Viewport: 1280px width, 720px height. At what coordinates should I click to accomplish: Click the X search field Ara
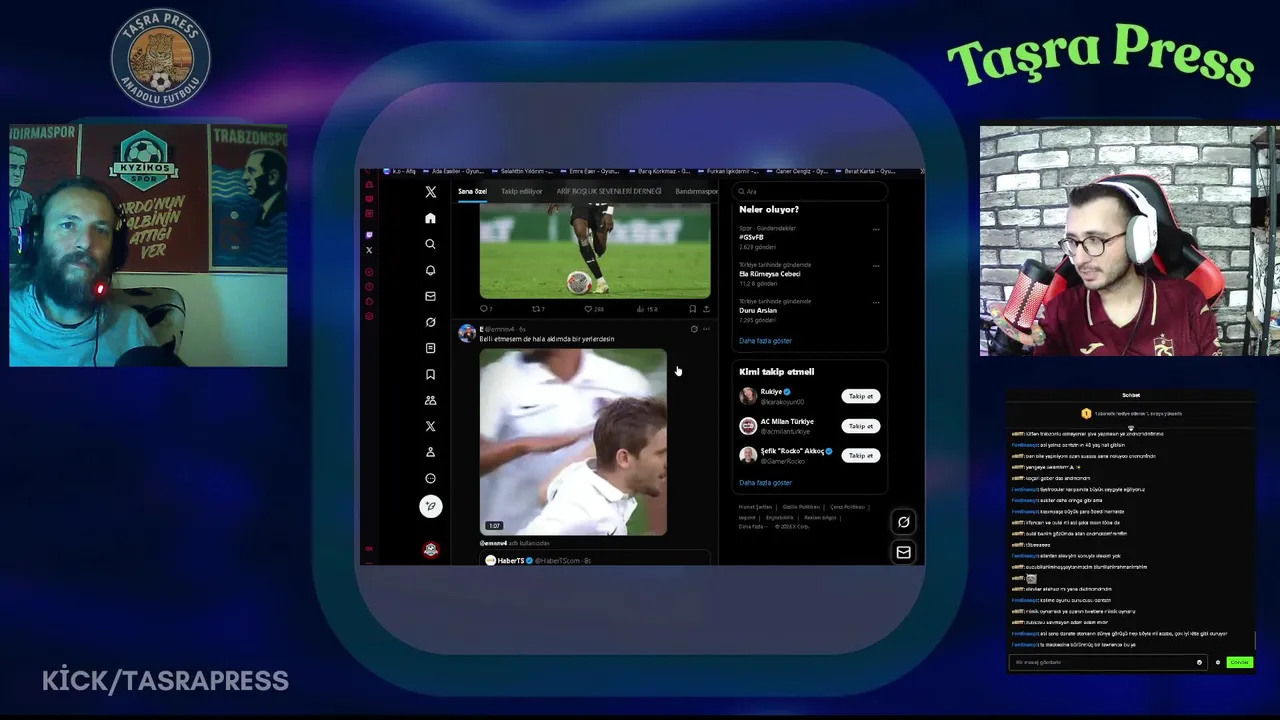click(811, 191)
